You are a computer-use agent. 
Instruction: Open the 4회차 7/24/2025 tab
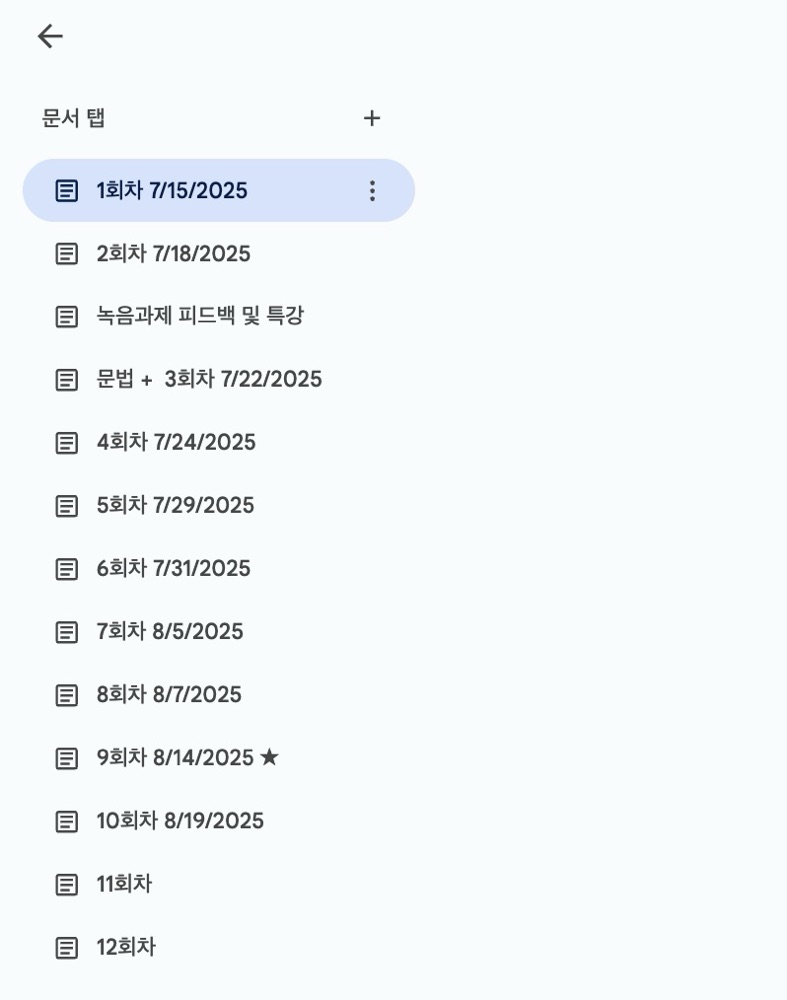pos(219,443)
